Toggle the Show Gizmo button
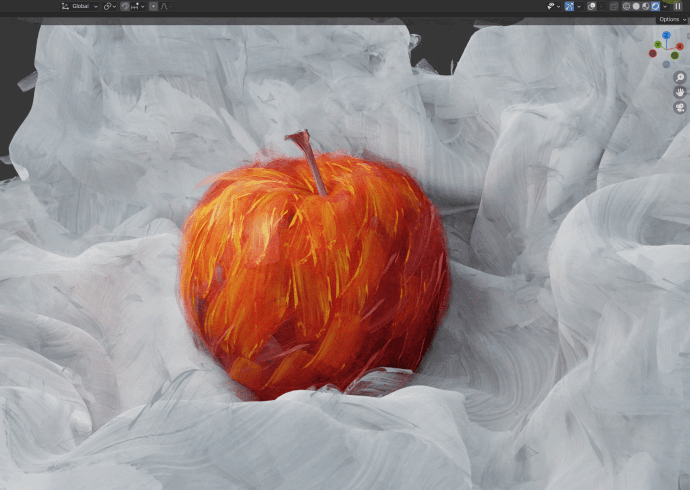This screenshot has width=690, height=490. 569,6
